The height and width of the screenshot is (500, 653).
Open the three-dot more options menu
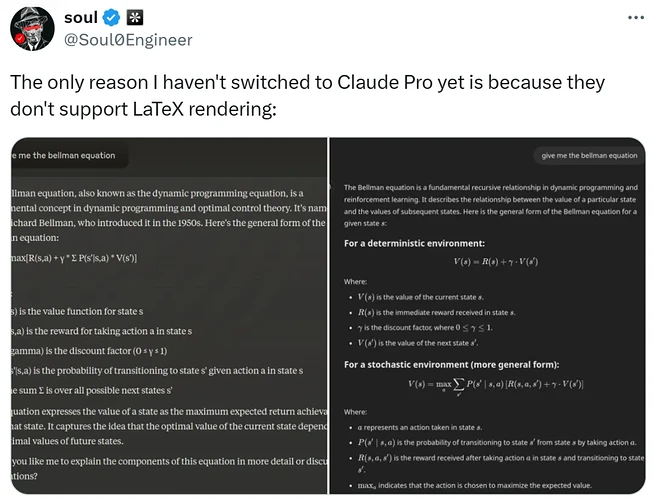[x=636, y=18]
